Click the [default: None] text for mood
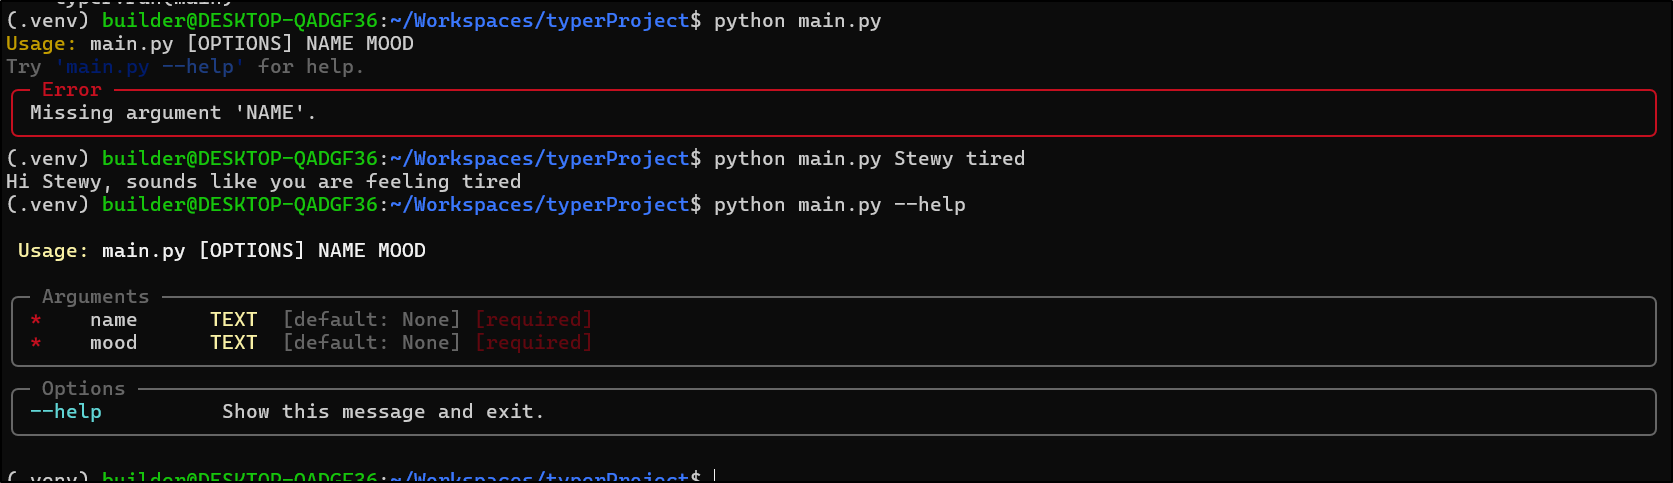Viewport: 1673px width, 483px height. click(x=371, y=343)
